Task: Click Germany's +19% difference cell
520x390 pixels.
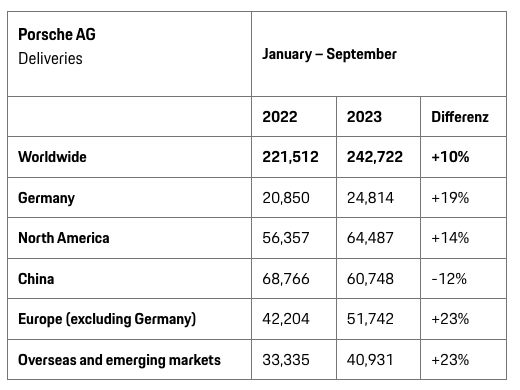Action: click(x=450, y=198)
